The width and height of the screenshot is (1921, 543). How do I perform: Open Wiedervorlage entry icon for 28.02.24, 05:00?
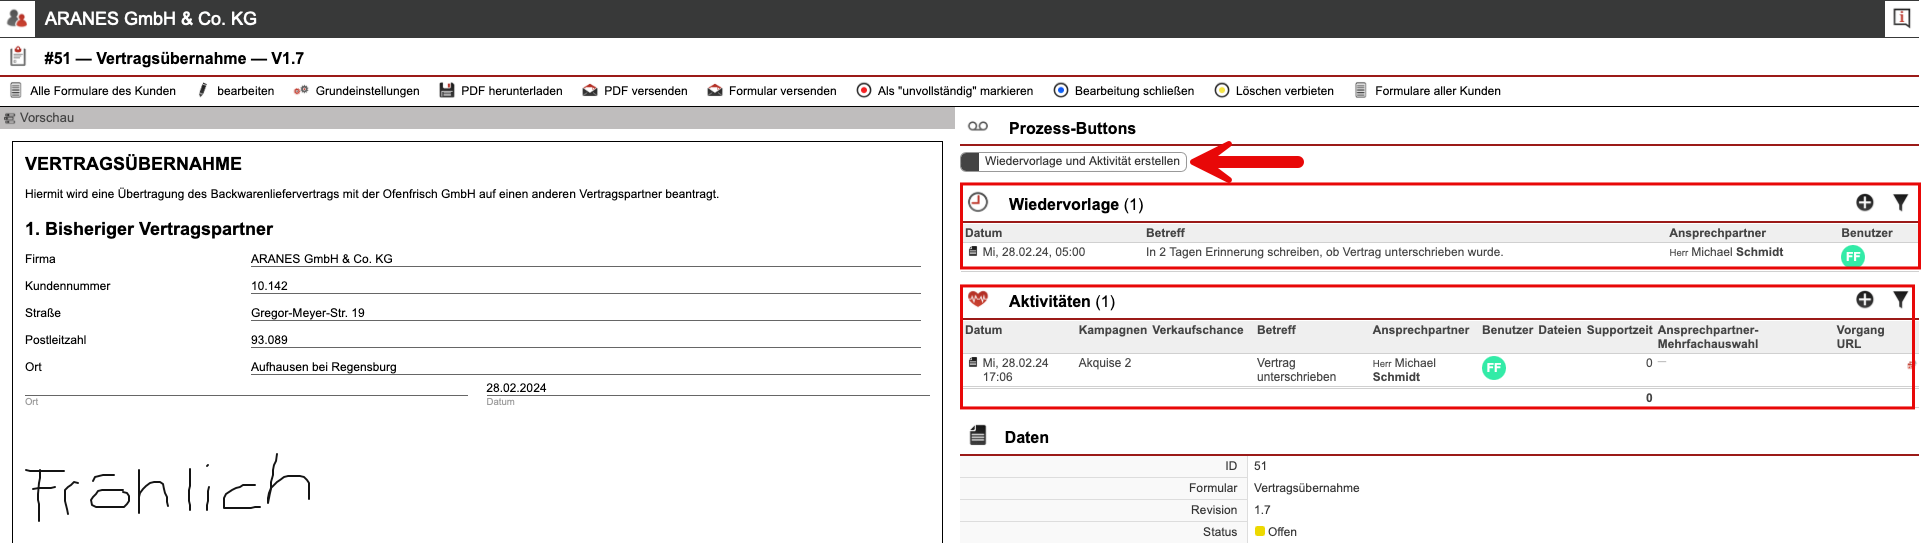point(973,252)
